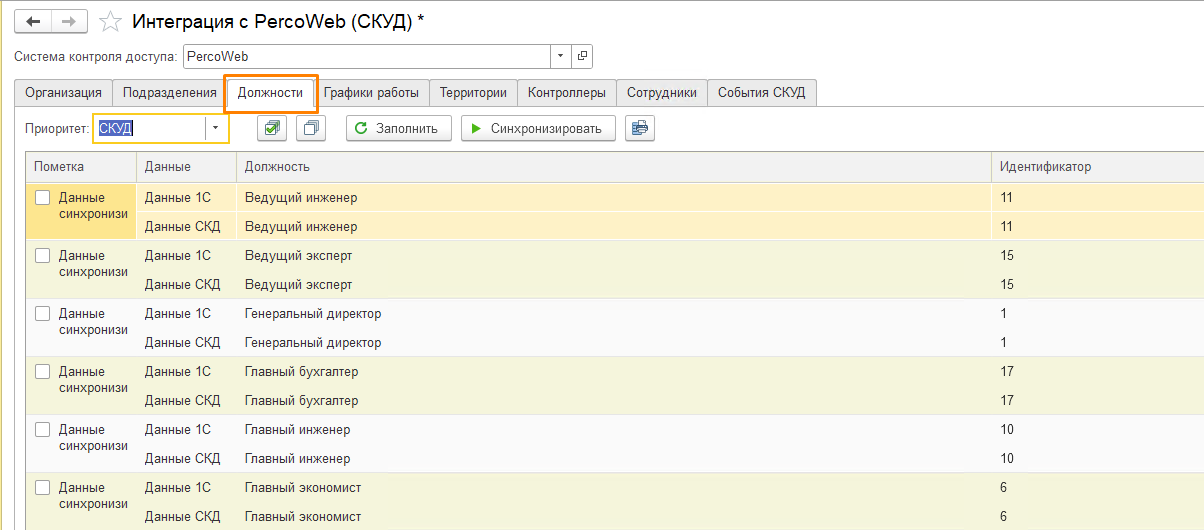Viewport: 1204px width, 530px height.
Task: Tick the checkbox for Ведущий инженер row
Action: 43,198
